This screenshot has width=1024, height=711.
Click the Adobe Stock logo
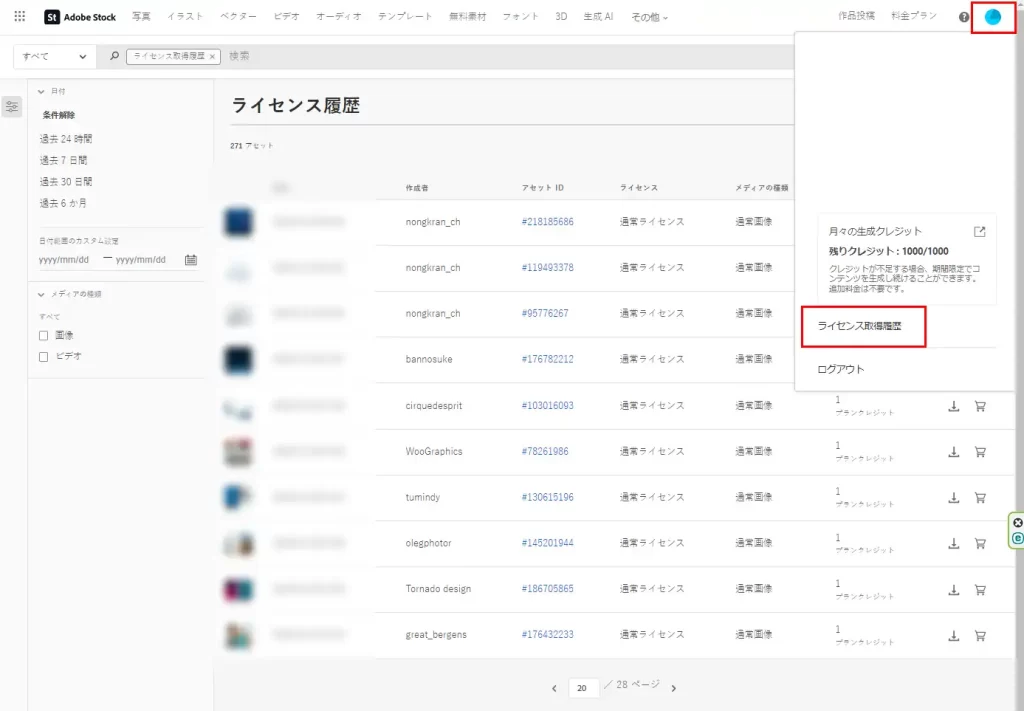(80, 17)
